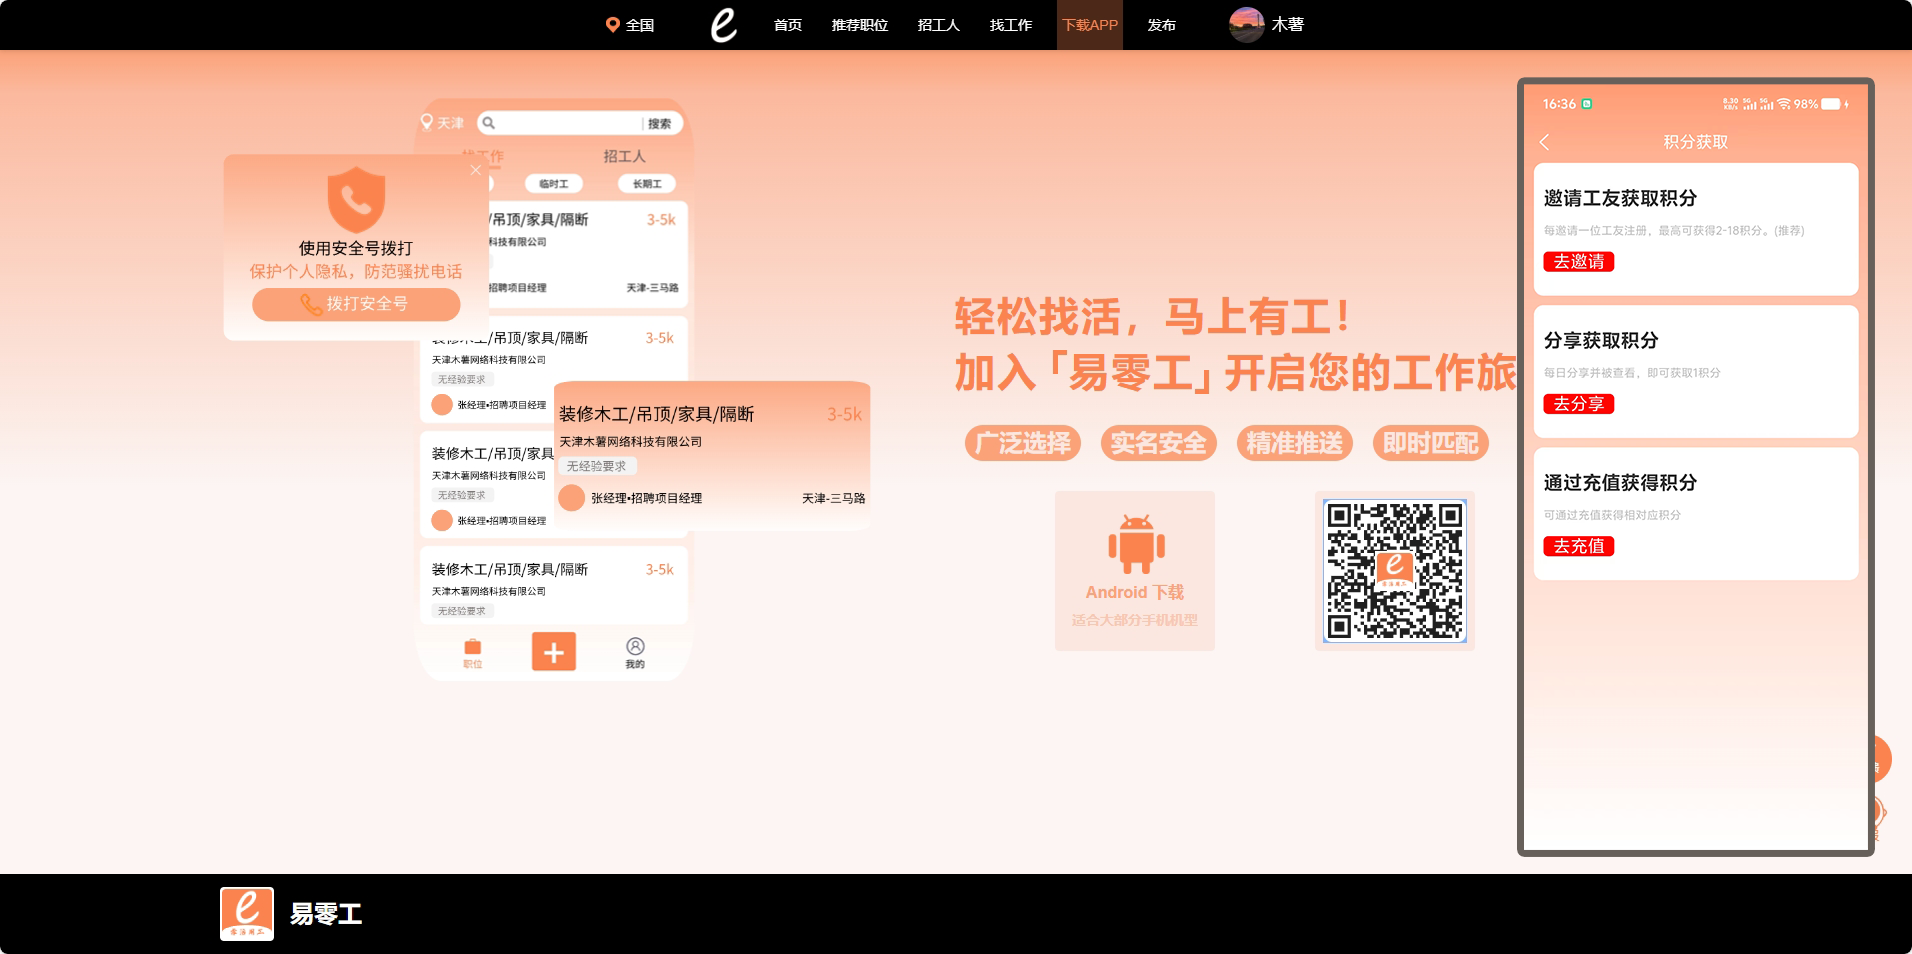Click the 去分享 button
The height and width of the screenshot is (954, 1912).
pyautogui.click(x=1579, y=404)
